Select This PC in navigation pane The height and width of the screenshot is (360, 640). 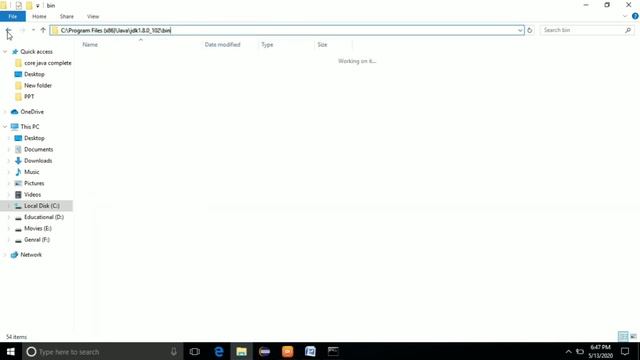click(30, 127)
